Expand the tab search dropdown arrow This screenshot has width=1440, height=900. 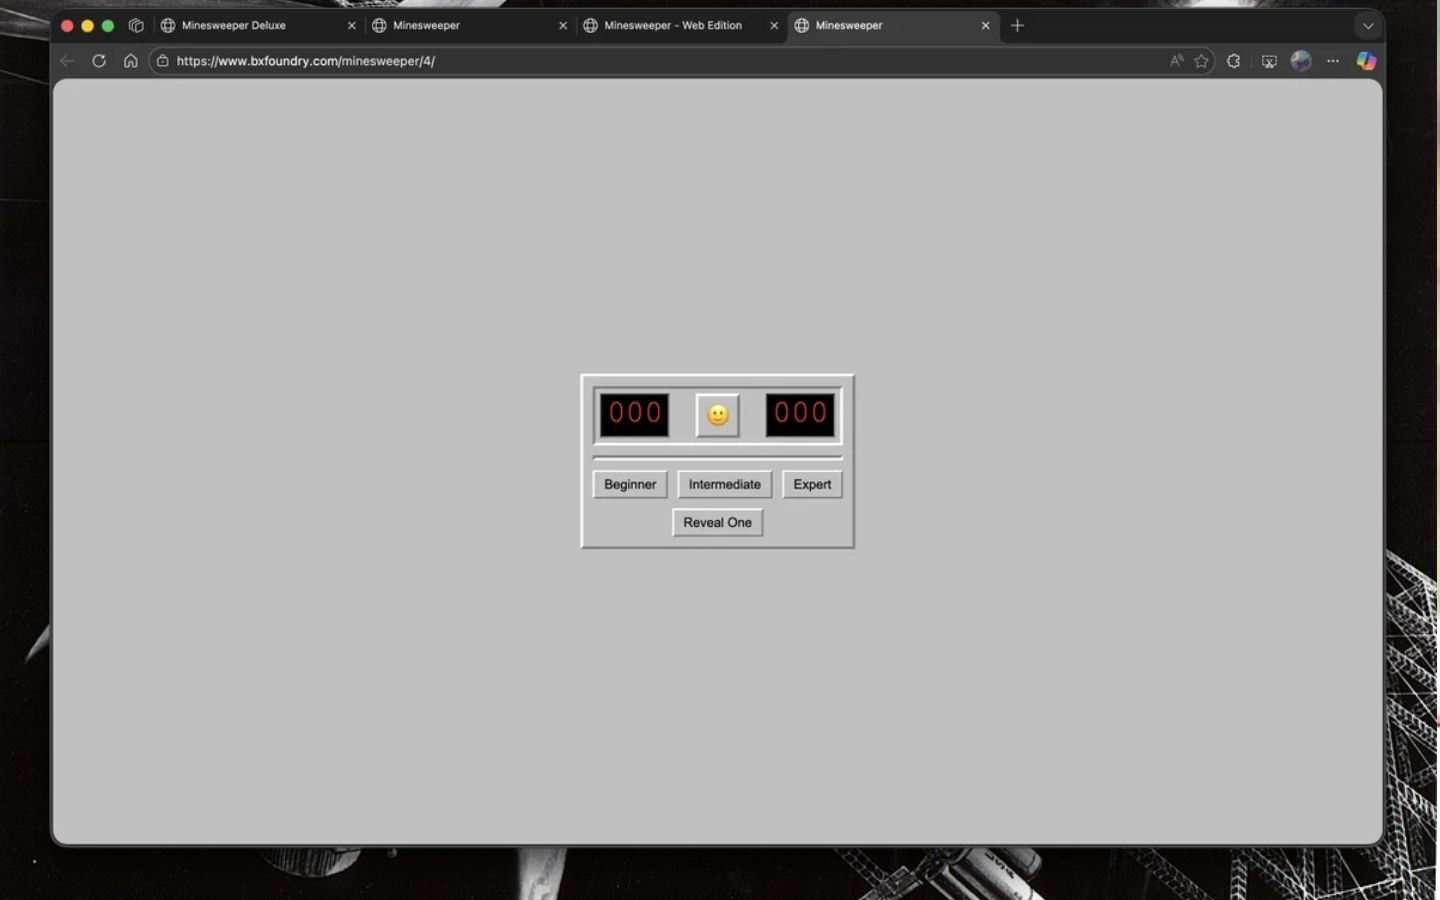pyautogui.click(x=1367, y=26)
